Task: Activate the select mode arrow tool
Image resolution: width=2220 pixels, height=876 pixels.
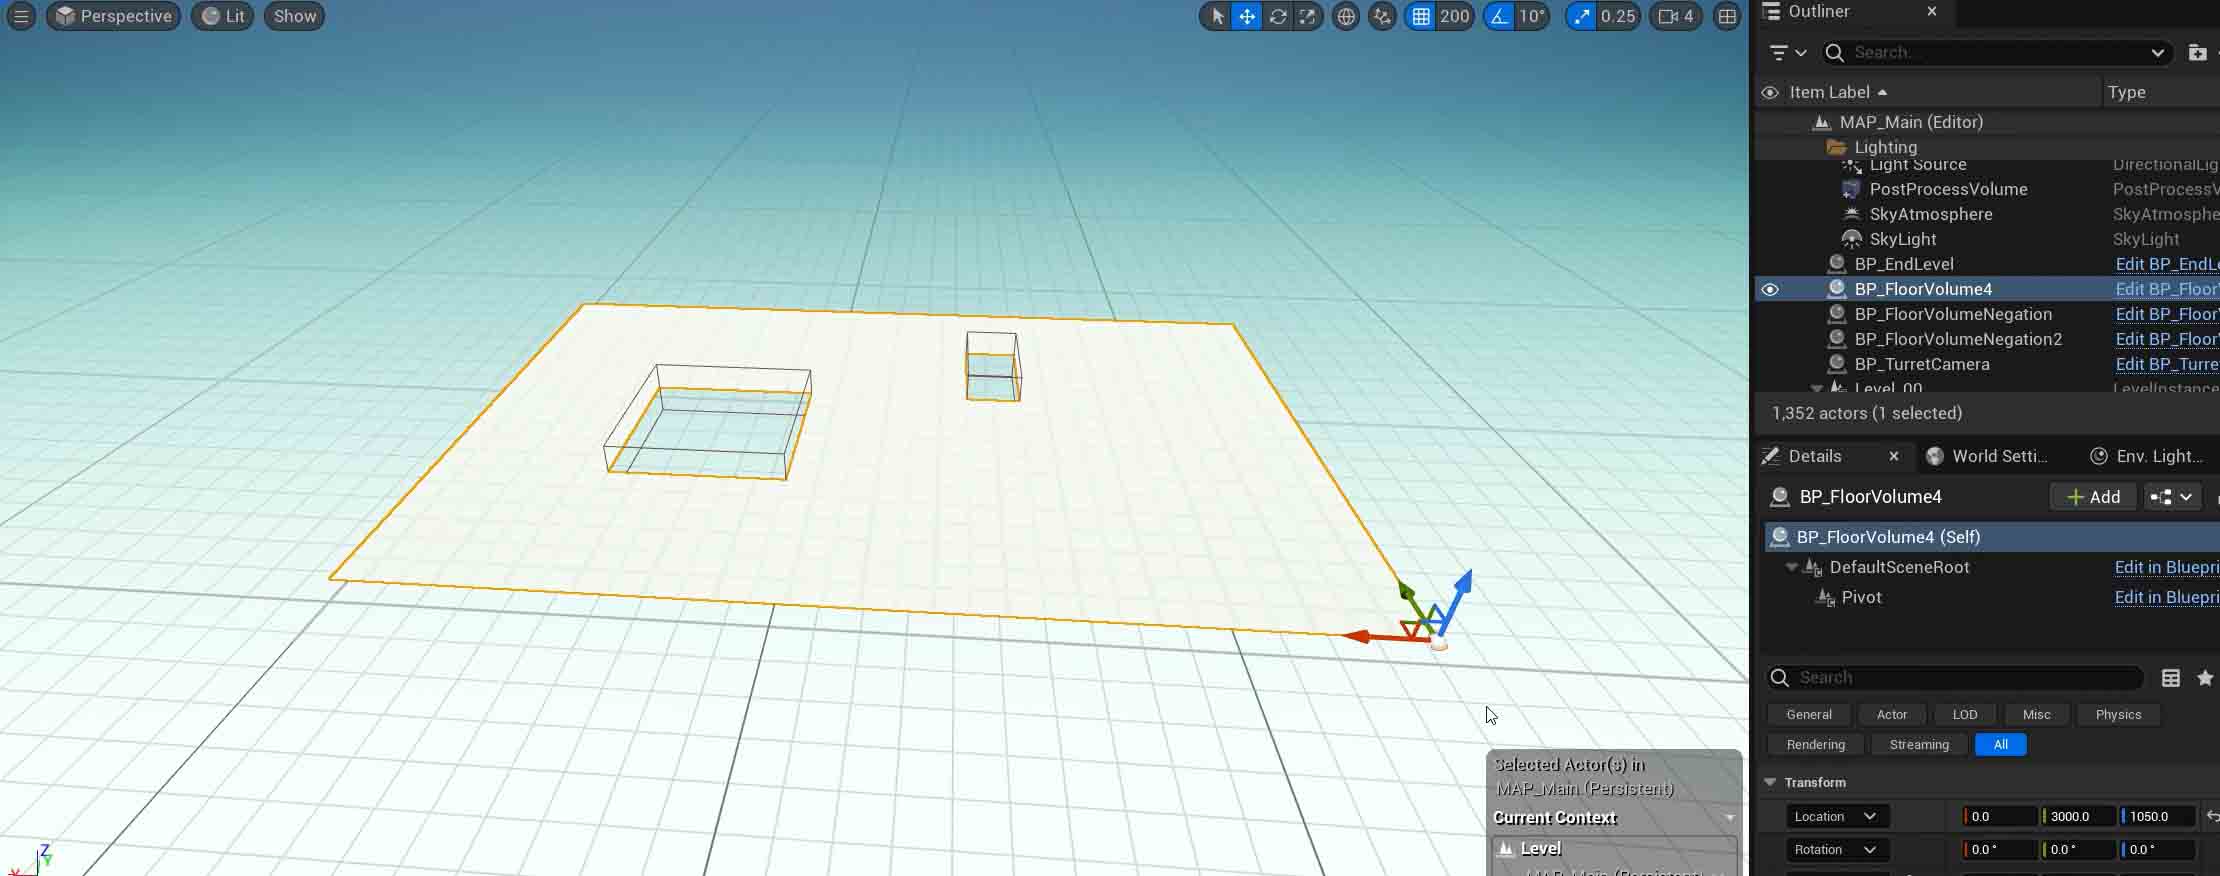Action: pos(1217,16)
